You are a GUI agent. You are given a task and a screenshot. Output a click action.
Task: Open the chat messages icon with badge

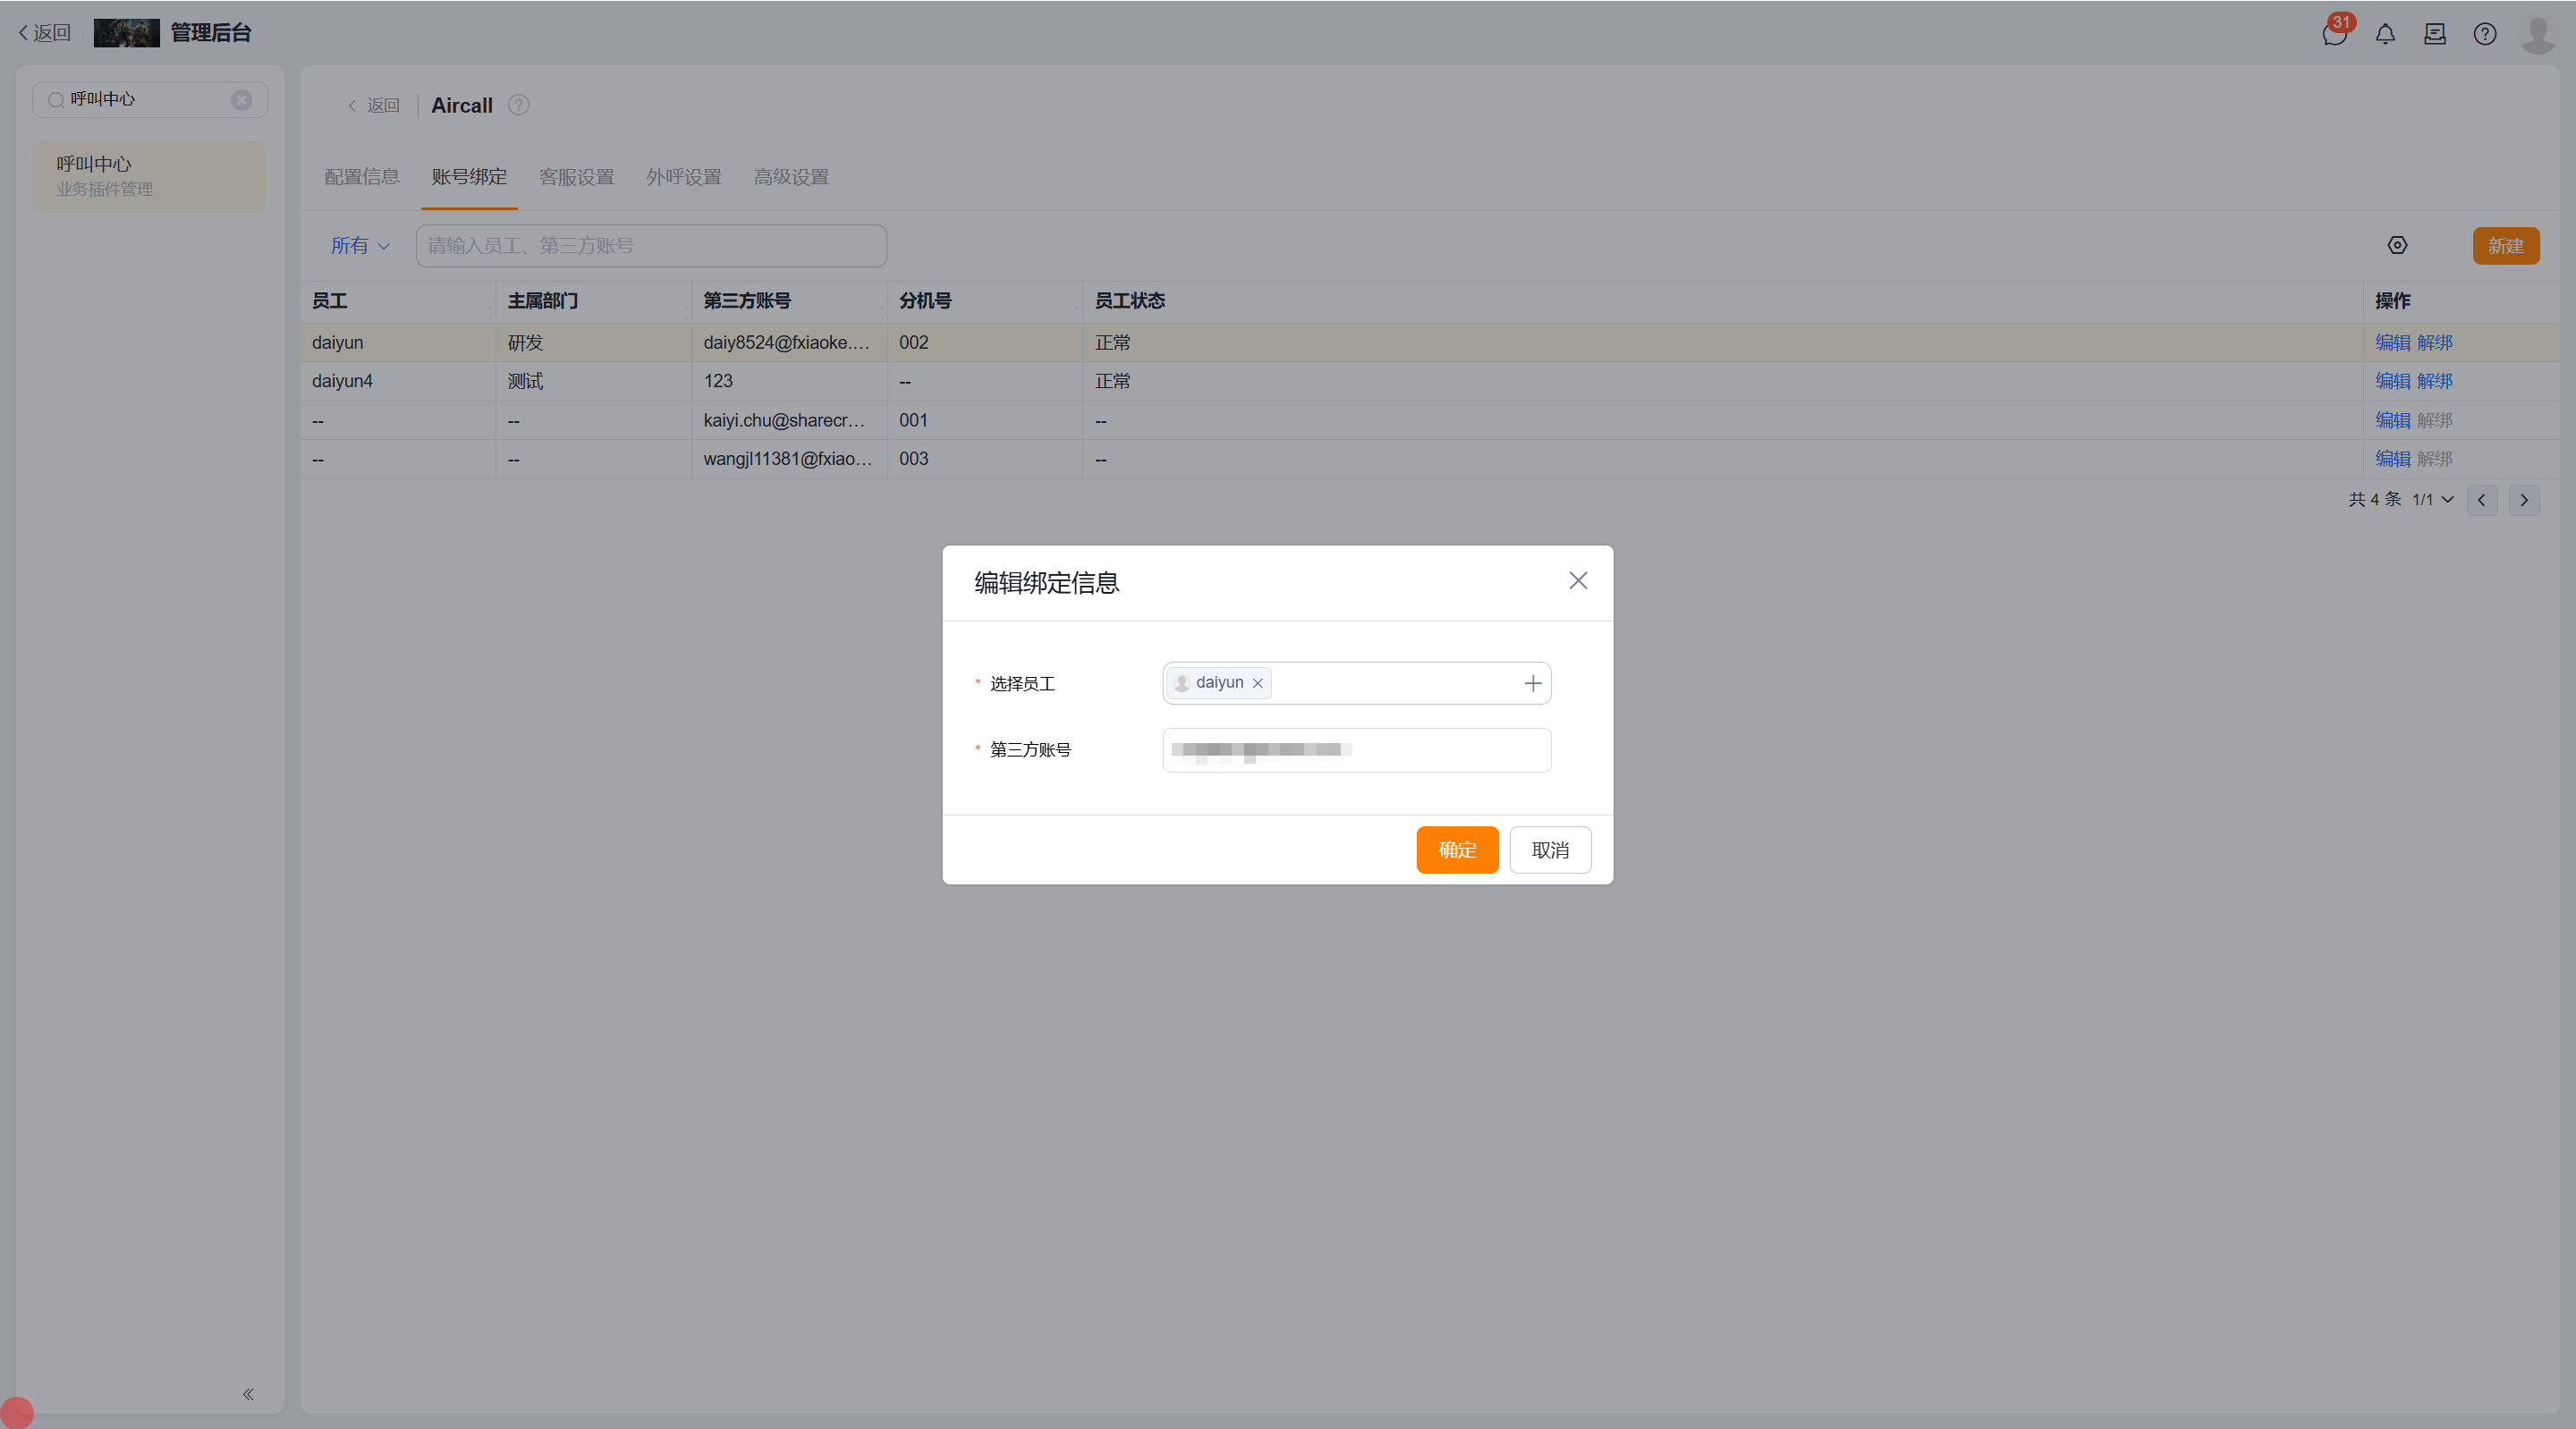[2334, 34]
